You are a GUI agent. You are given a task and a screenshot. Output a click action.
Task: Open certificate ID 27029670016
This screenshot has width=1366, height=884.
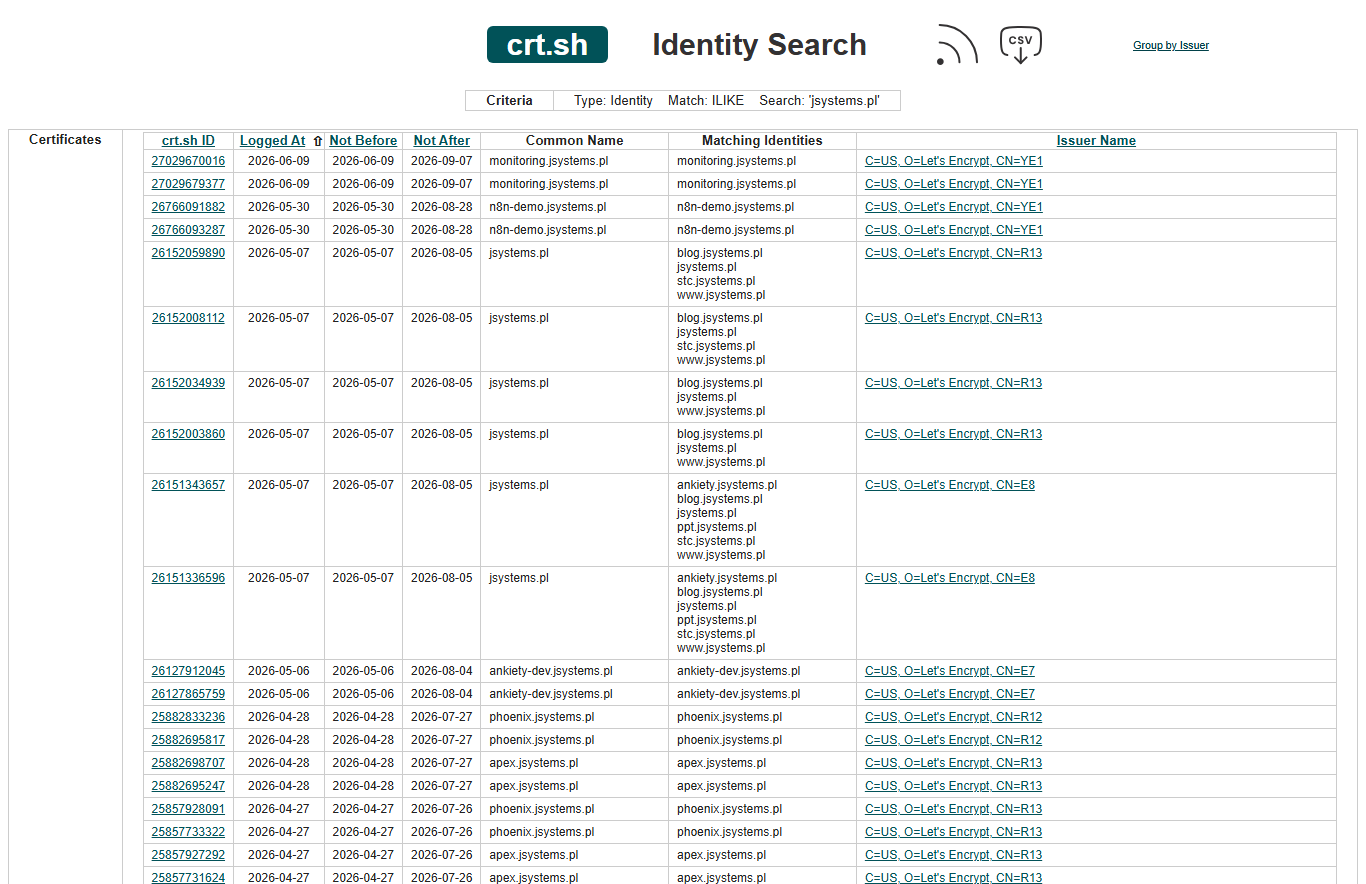tap(188, 161)
